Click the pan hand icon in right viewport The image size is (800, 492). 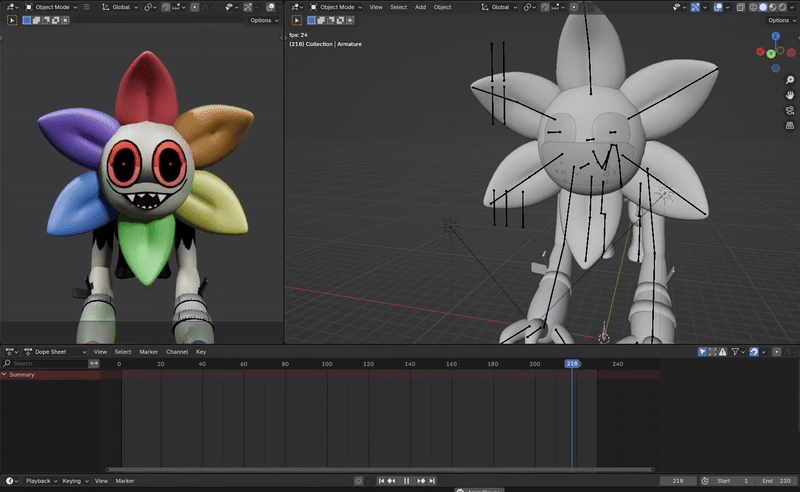pos(790,95)
